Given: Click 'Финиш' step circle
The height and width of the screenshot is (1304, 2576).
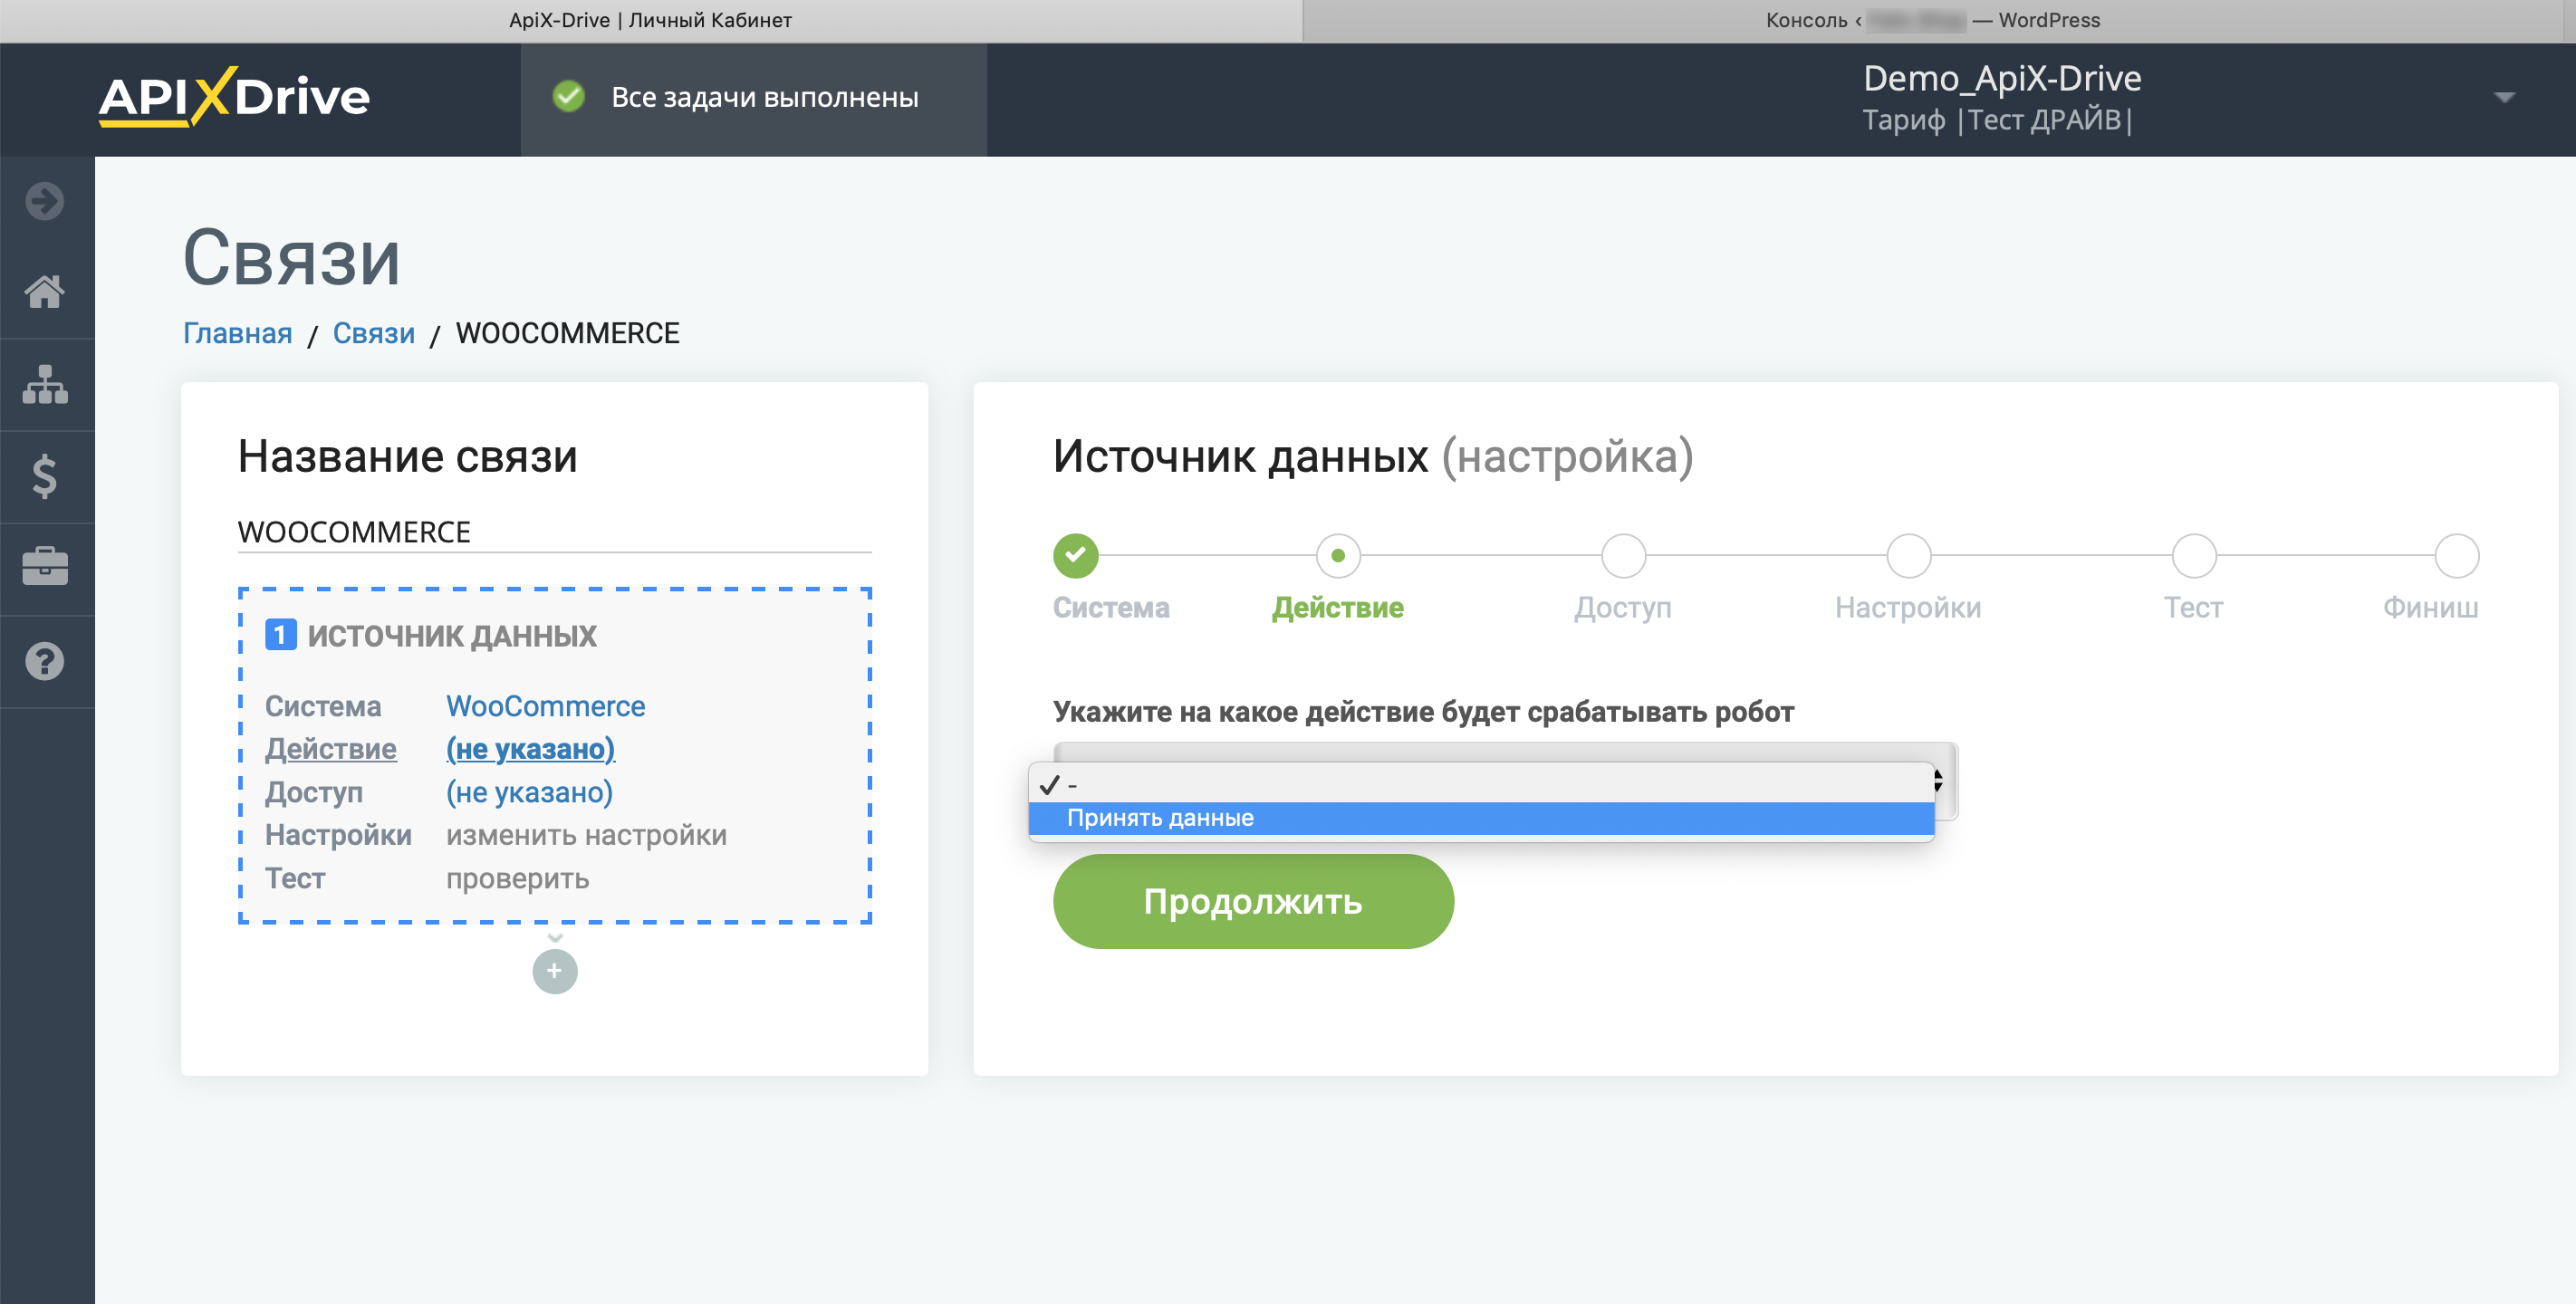Looking at the screenshot, I should [x=2456, y=555].
